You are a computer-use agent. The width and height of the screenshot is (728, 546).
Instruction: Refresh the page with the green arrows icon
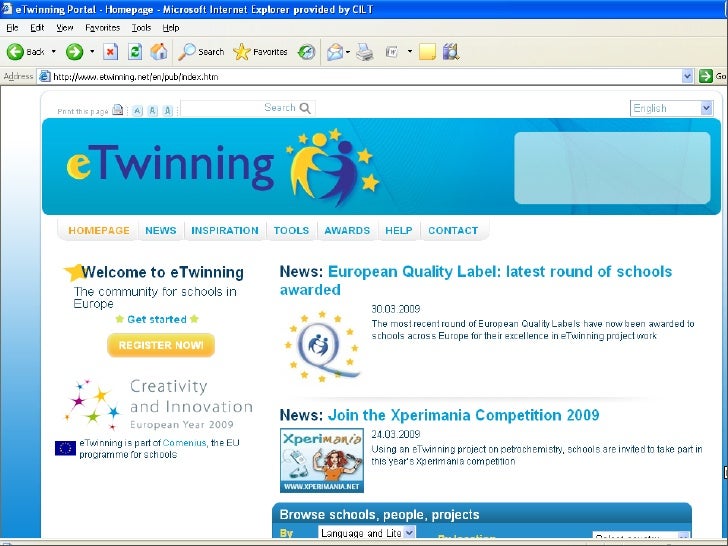pyautogui.click(x=135, y=52)
